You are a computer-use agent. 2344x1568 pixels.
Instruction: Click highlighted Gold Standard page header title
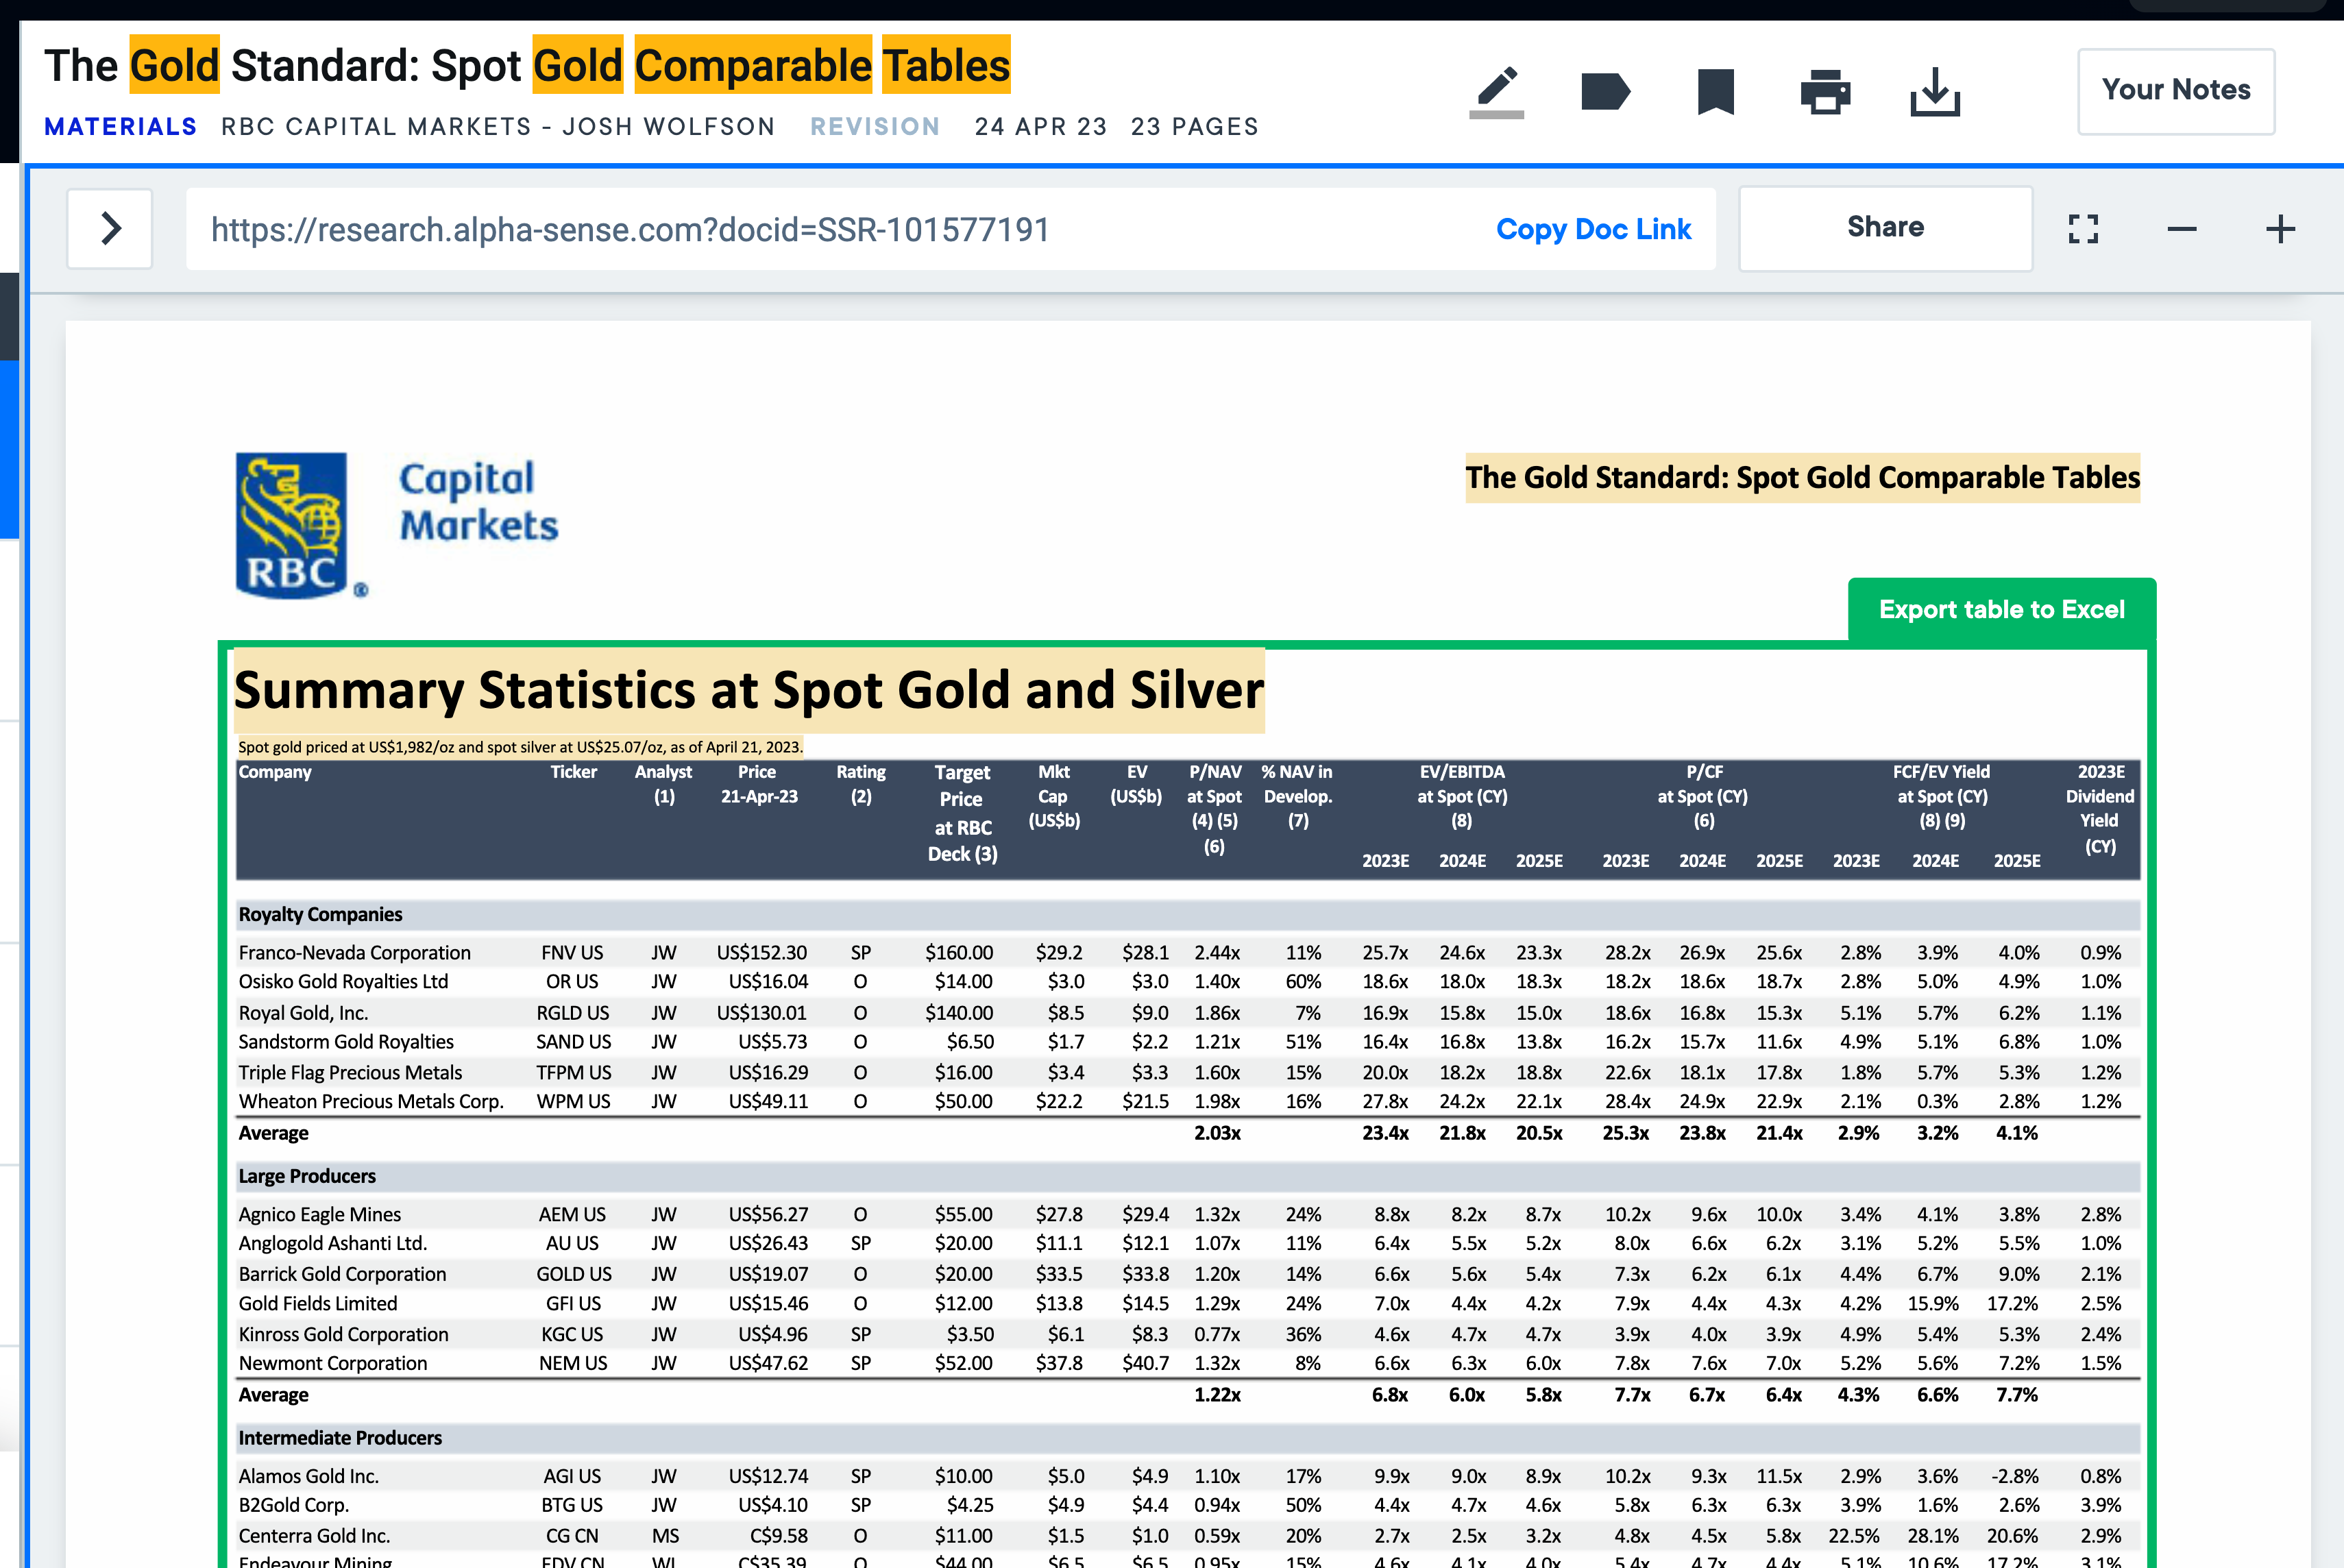click(1802, 477)
